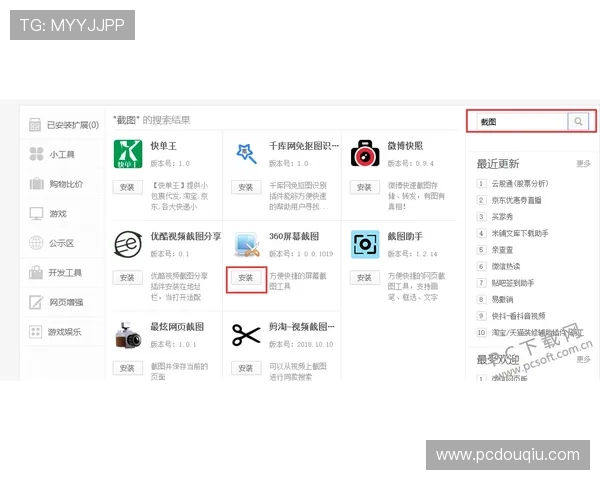This screenshot has width=600, height=480.
Task: Install the 千库网免抠图识 extension
Action: pyautogui.click(x=246, y=187)
